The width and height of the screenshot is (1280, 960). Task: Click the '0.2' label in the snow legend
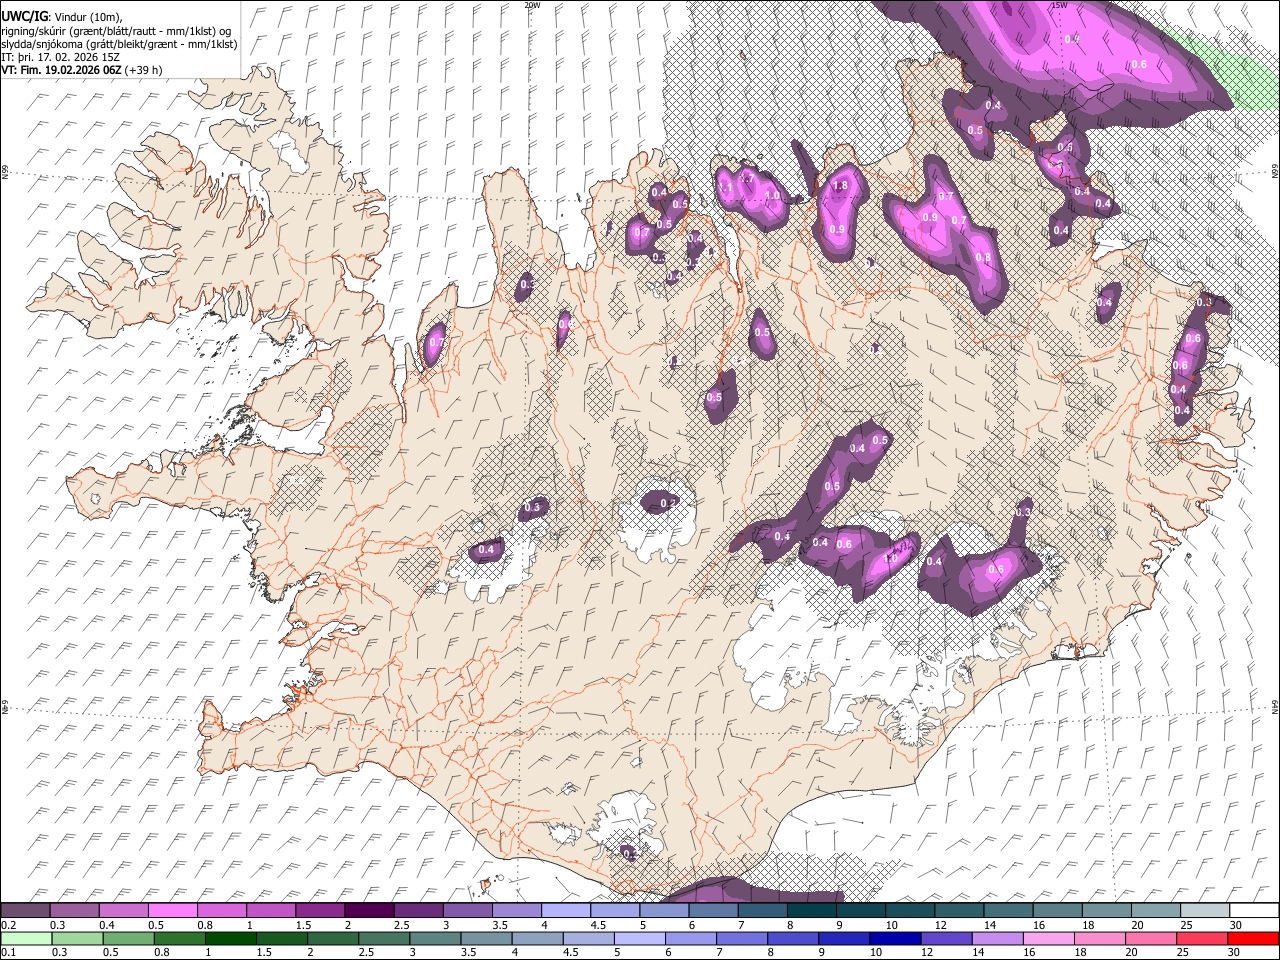8,925
